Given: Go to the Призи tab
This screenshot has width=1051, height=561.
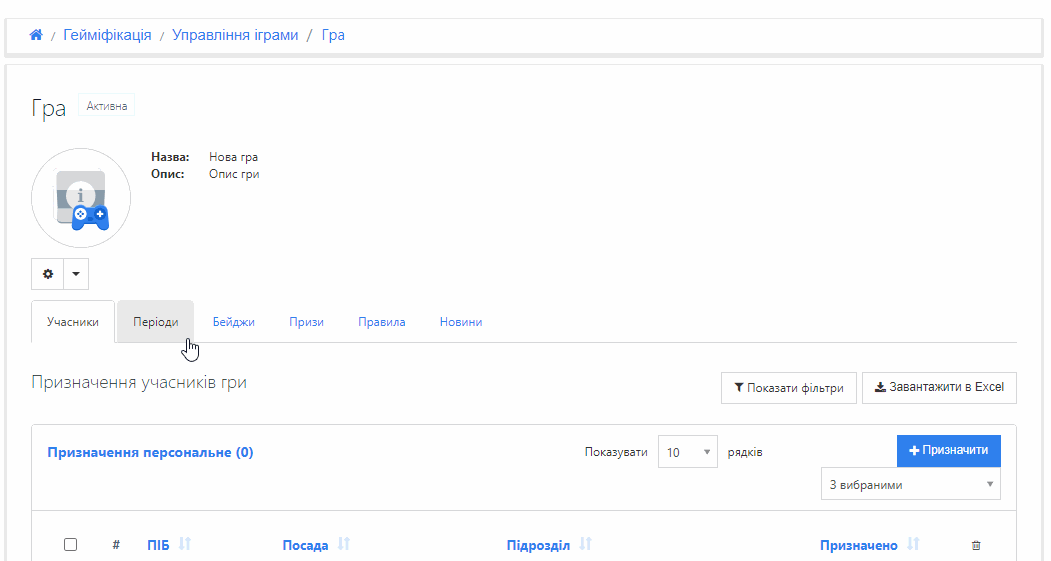Looking at the screenshot, I should [306, 322].
